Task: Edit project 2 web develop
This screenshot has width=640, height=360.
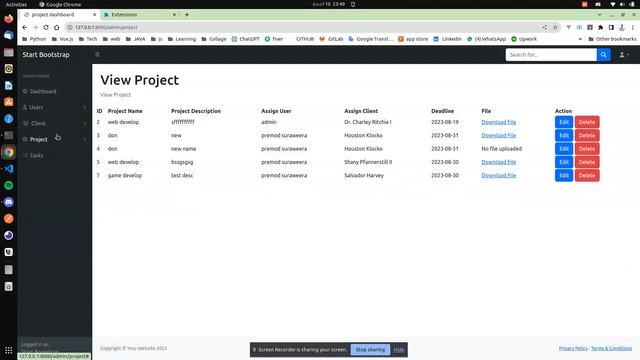Action: pos(564,122)
